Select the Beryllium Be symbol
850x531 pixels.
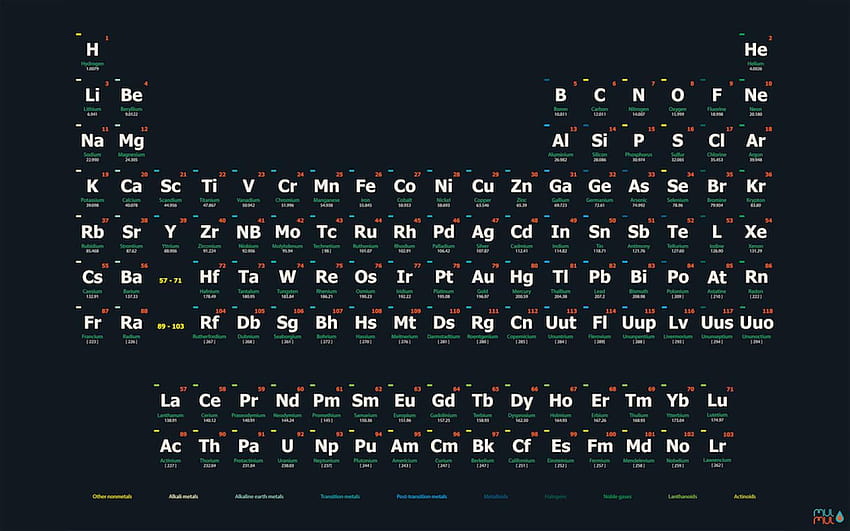[132, 95]
